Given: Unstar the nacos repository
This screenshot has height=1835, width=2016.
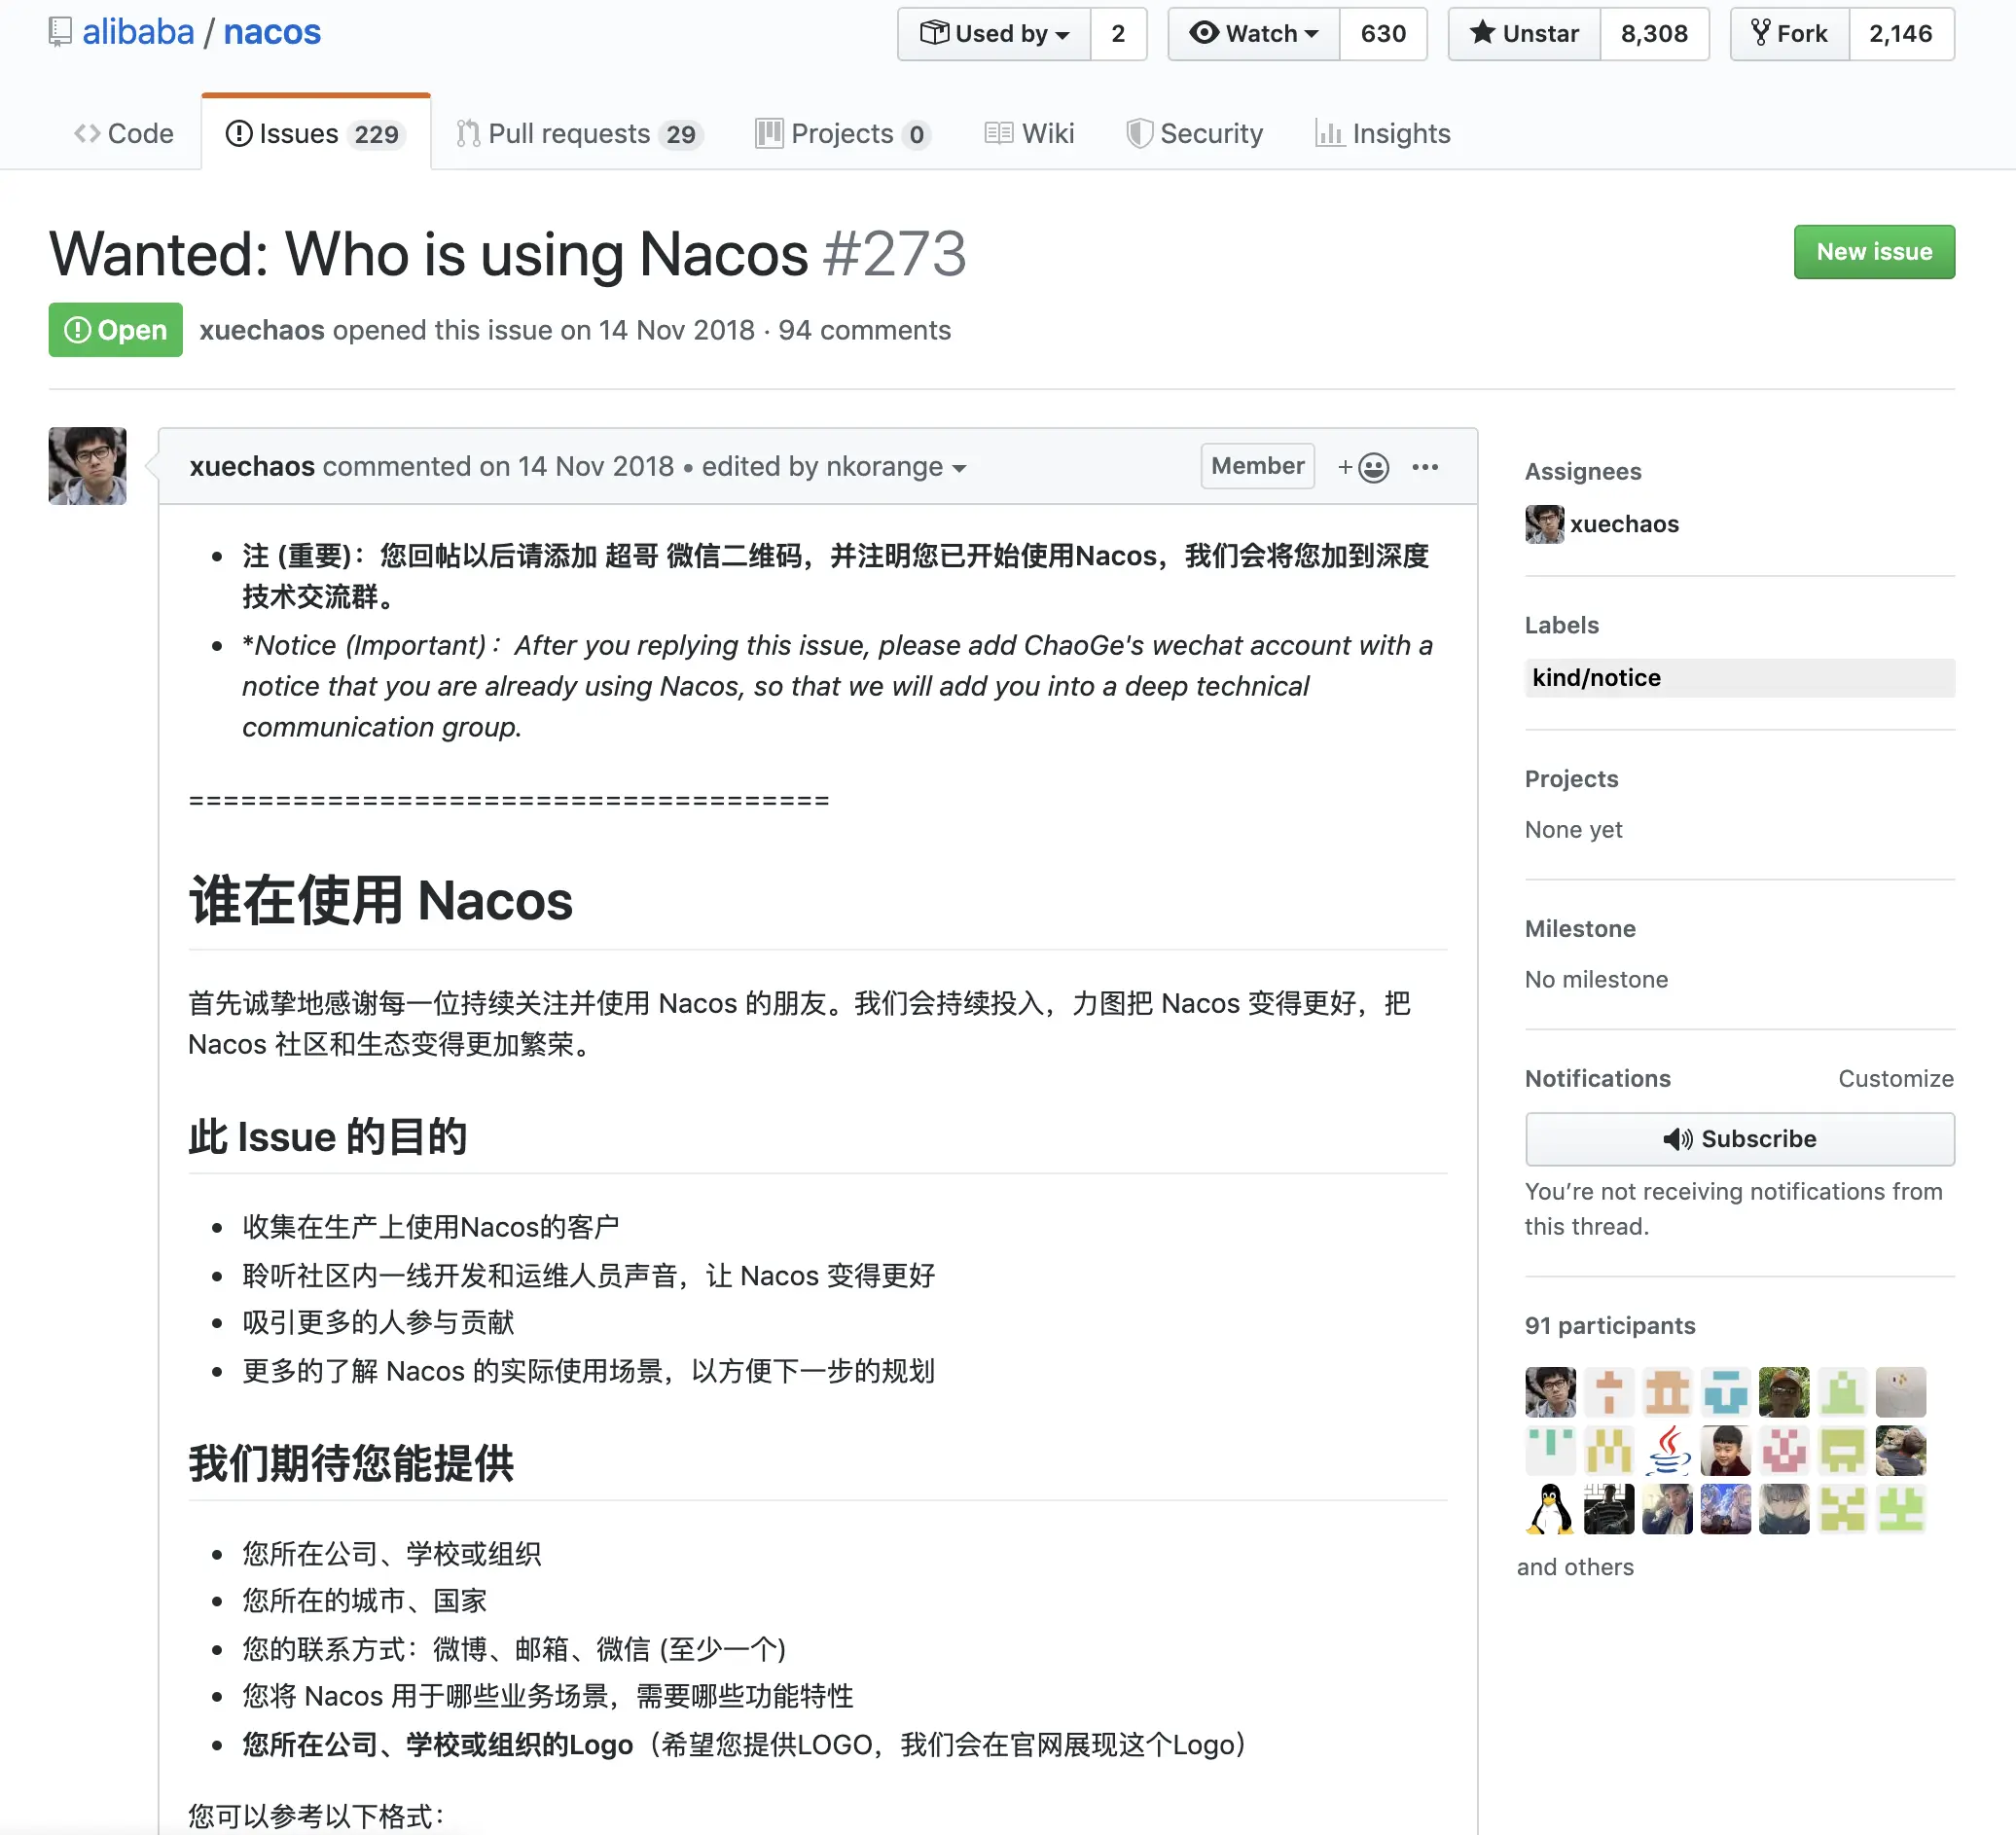Looking at the screenshot, I should [1525, 34].
